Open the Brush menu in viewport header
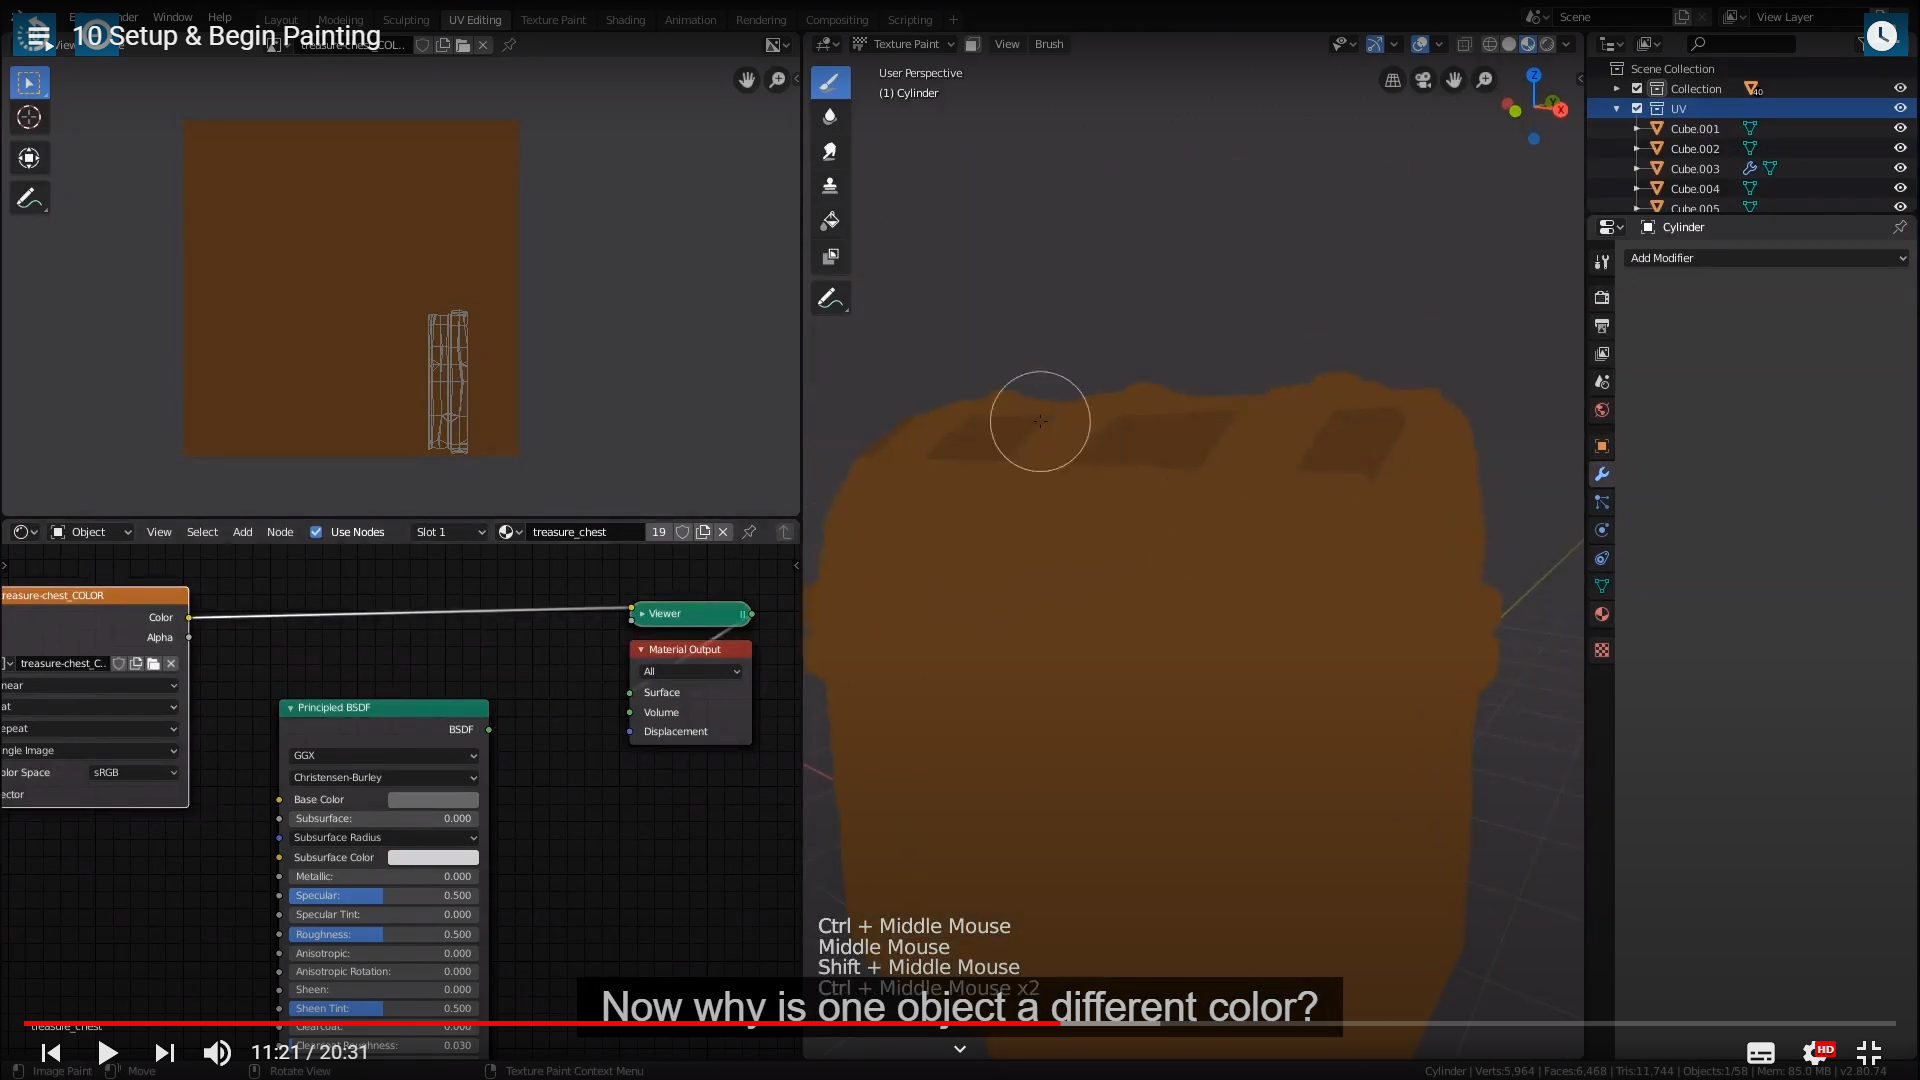Screen dimensions: 1920x1080 (1049, 44)
